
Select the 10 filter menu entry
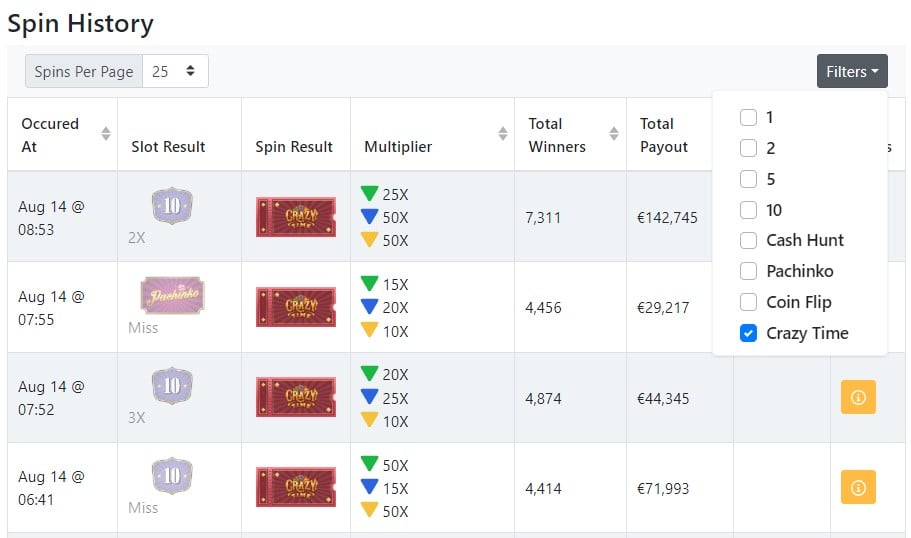[x=774, y=210]
